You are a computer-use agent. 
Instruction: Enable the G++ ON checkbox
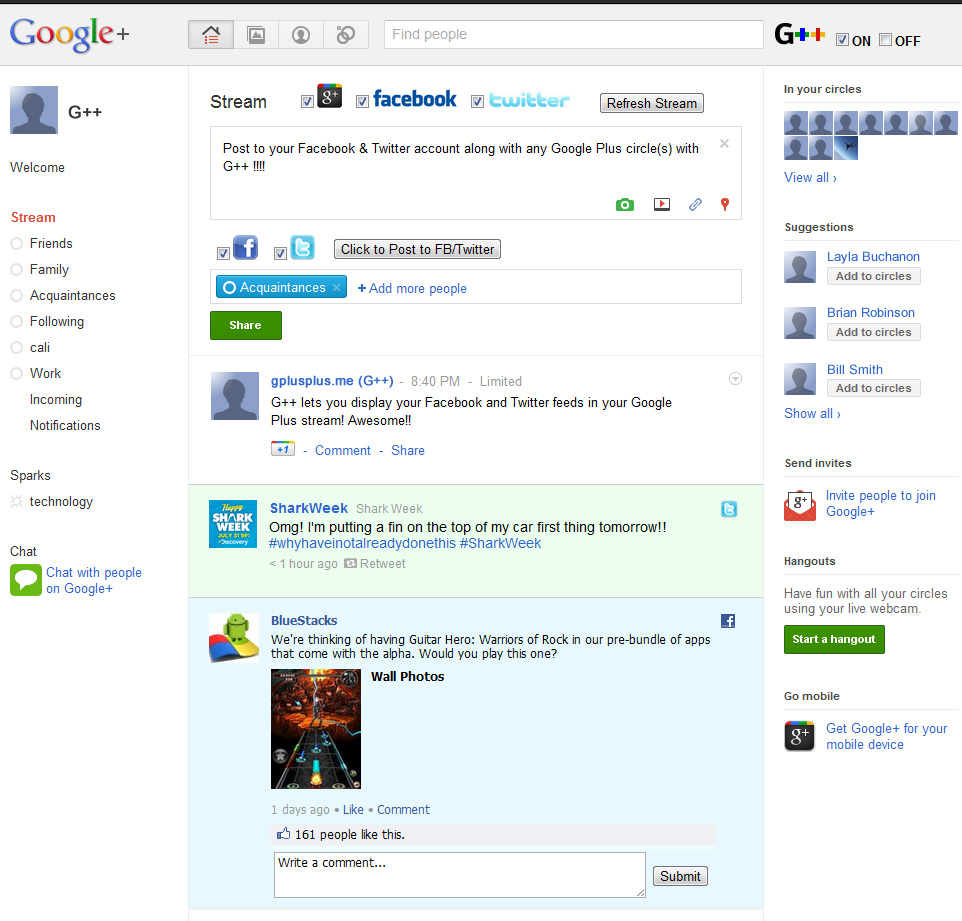point(842,40)
